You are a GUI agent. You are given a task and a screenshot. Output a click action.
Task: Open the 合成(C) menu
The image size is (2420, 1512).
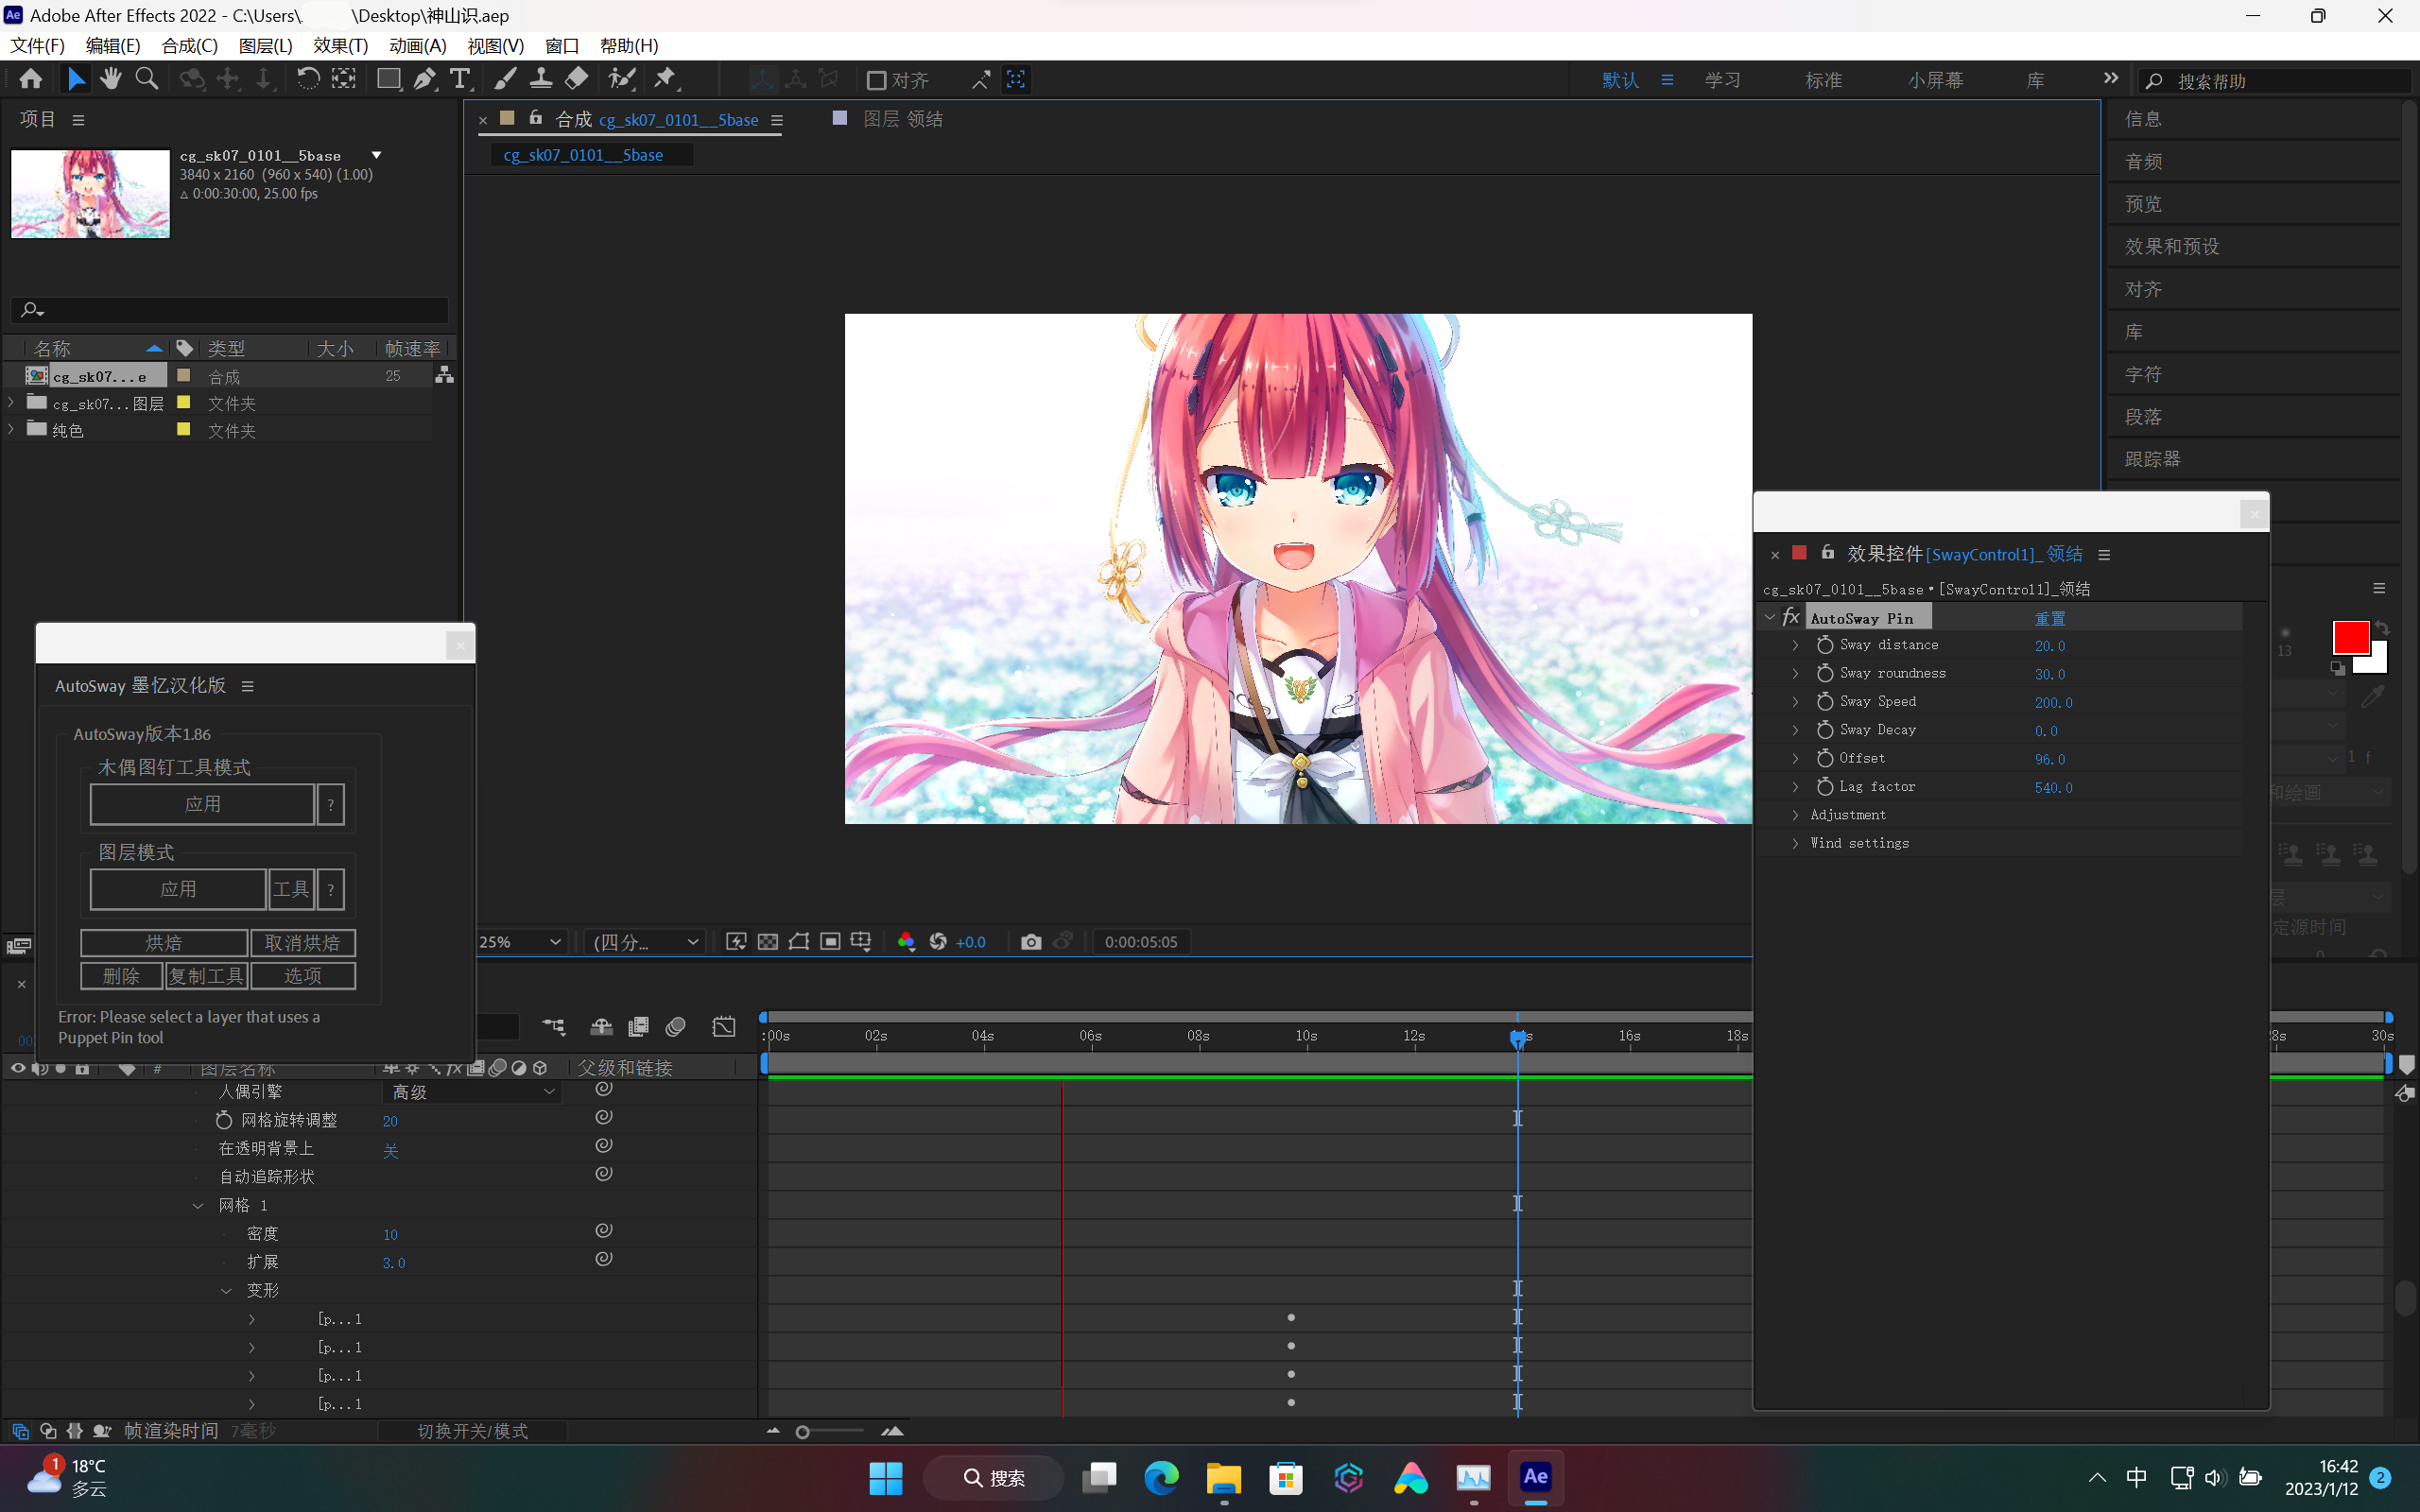click(189, 46)
